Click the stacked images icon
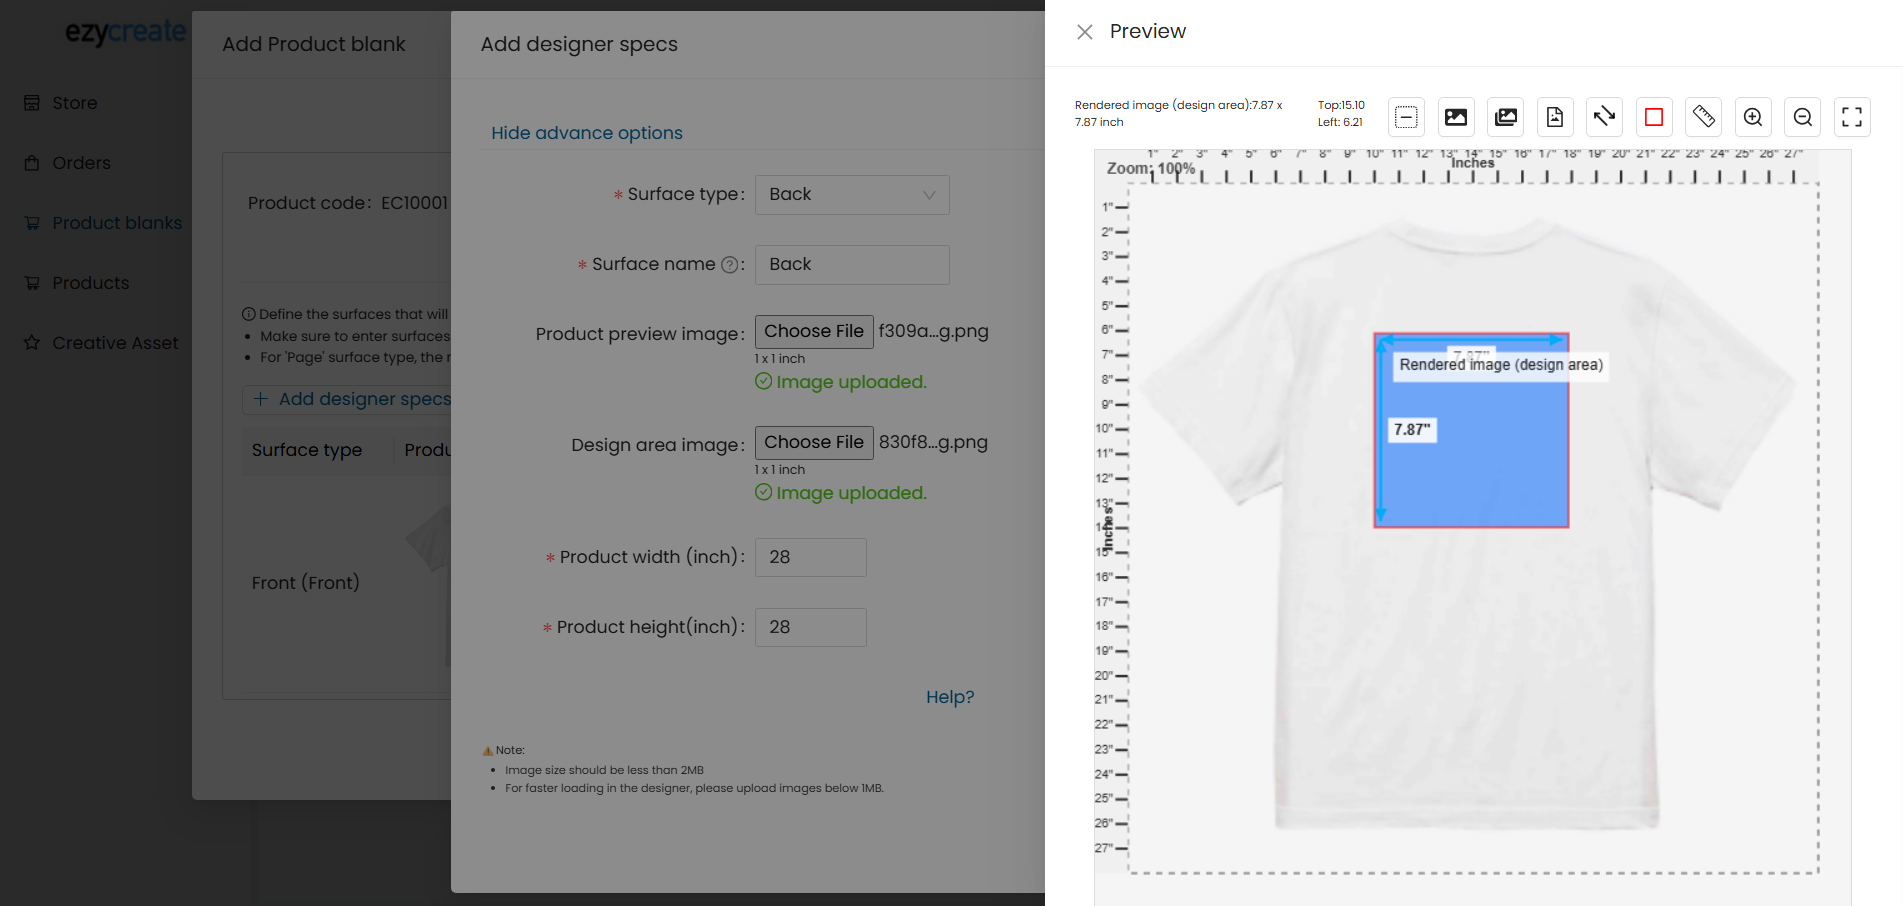Screen dimensions: 1903x906 pos(1505,117)
